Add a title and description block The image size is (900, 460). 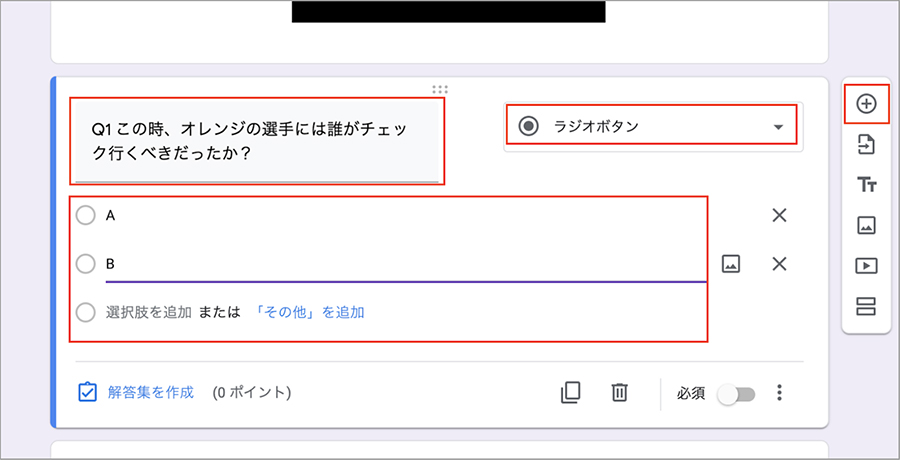[866, 185]
